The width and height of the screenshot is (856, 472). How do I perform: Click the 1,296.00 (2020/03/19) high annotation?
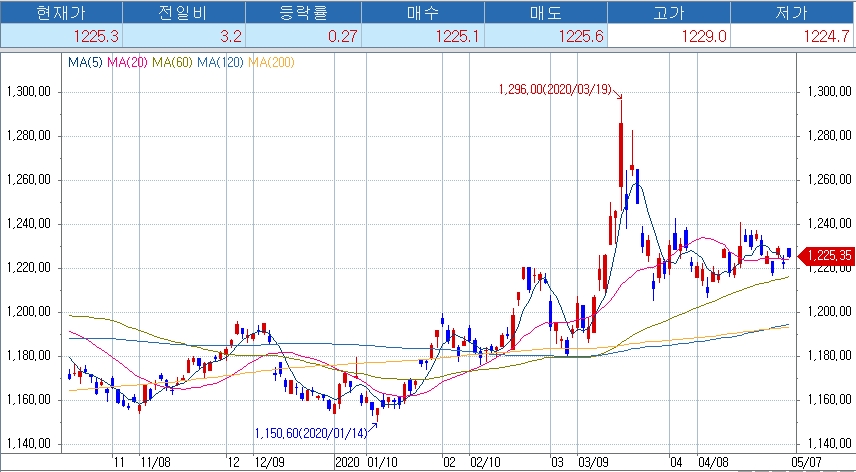tap(556, 89)
